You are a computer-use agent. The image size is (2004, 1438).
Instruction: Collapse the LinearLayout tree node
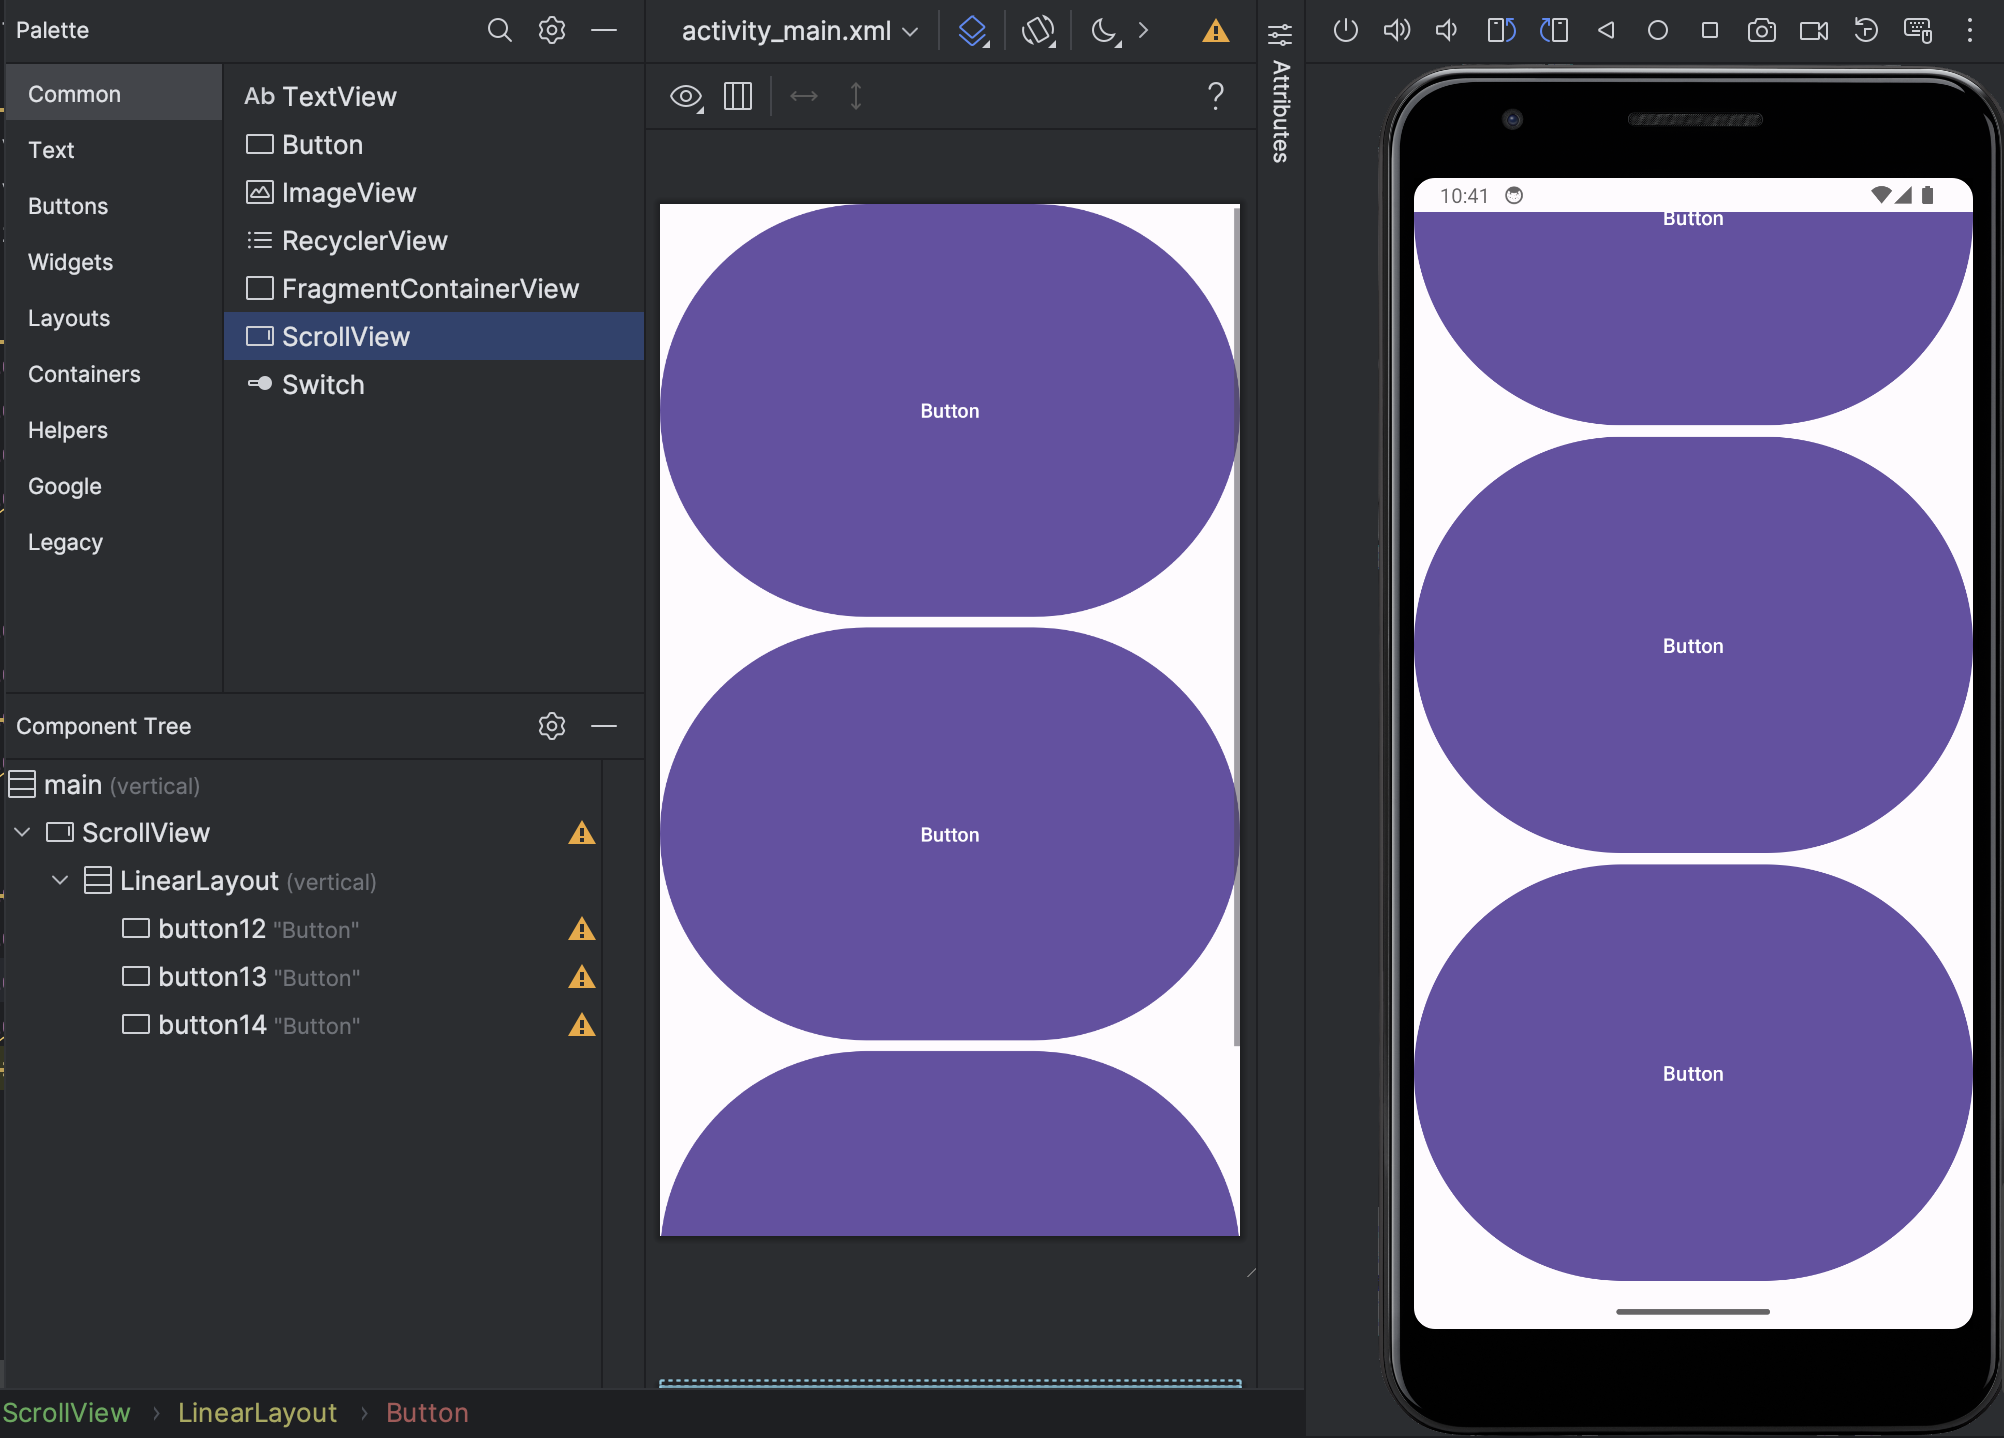[x=60, y=880]
